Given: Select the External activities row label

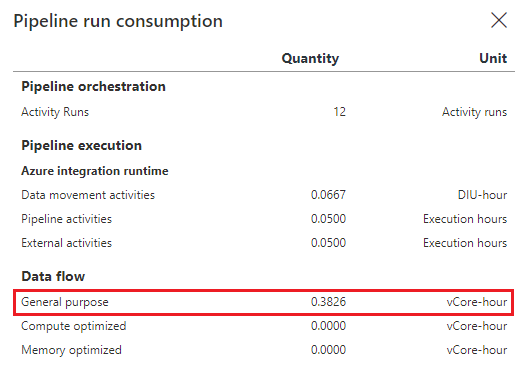Looking at the screenshot, I should pyautogui.click(x=66, y=243).
